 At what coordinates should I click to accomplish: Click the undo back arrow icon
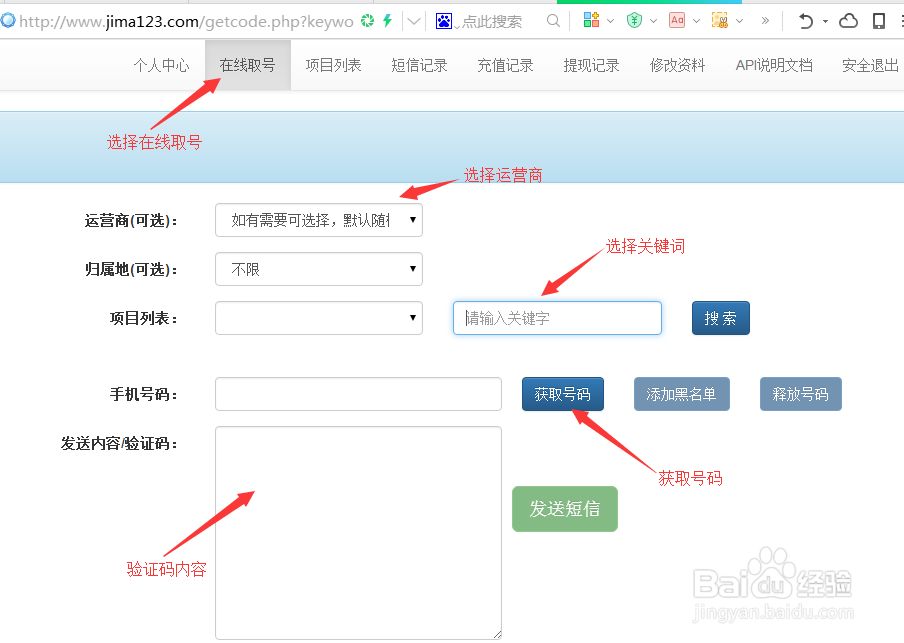[x=805, y=20]
